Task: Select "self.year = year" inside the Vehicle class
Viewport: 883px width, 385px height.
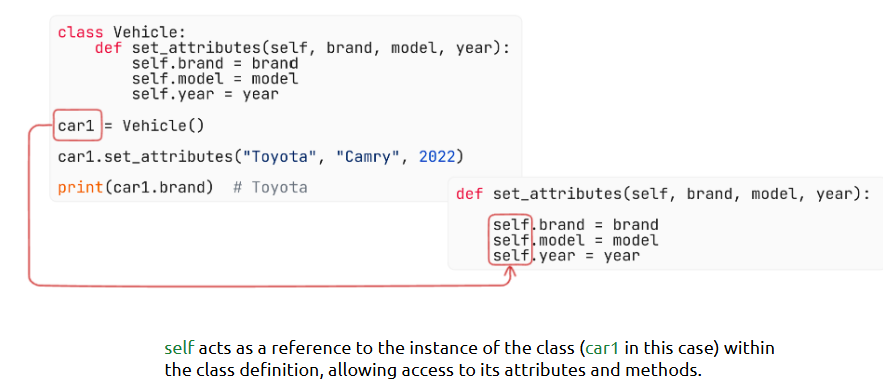Action: (206, 94)
